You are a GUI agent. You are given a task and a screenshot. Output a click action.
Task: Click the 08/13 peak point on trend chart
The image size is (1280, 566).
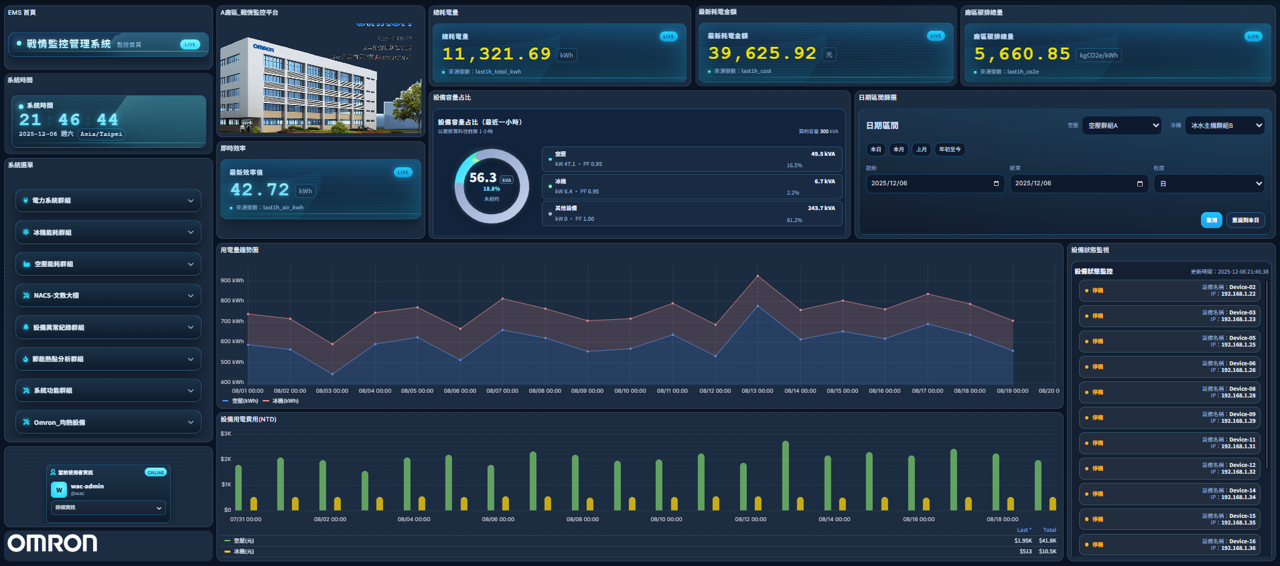757,276
